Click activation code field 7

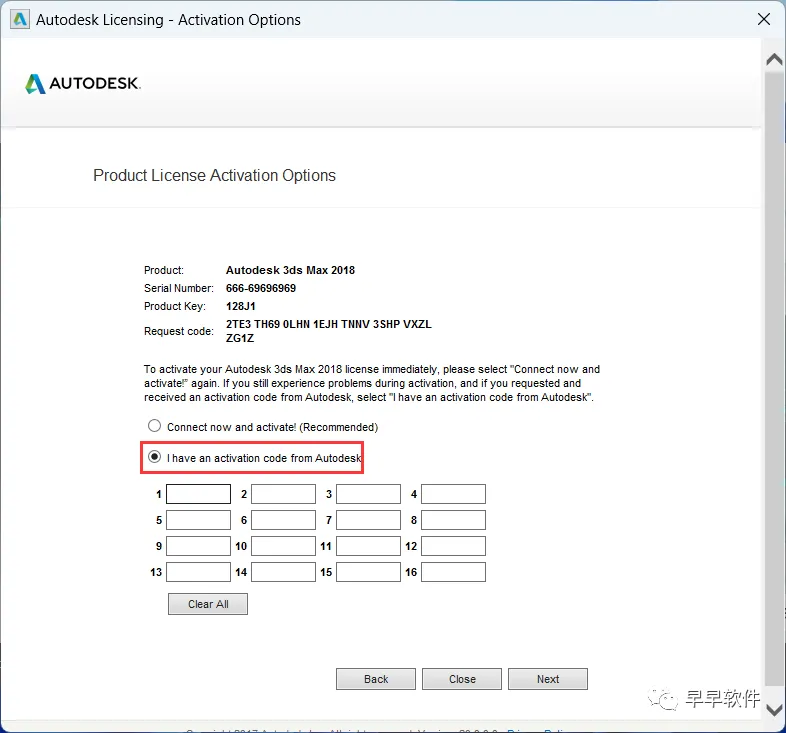point(368,520)
